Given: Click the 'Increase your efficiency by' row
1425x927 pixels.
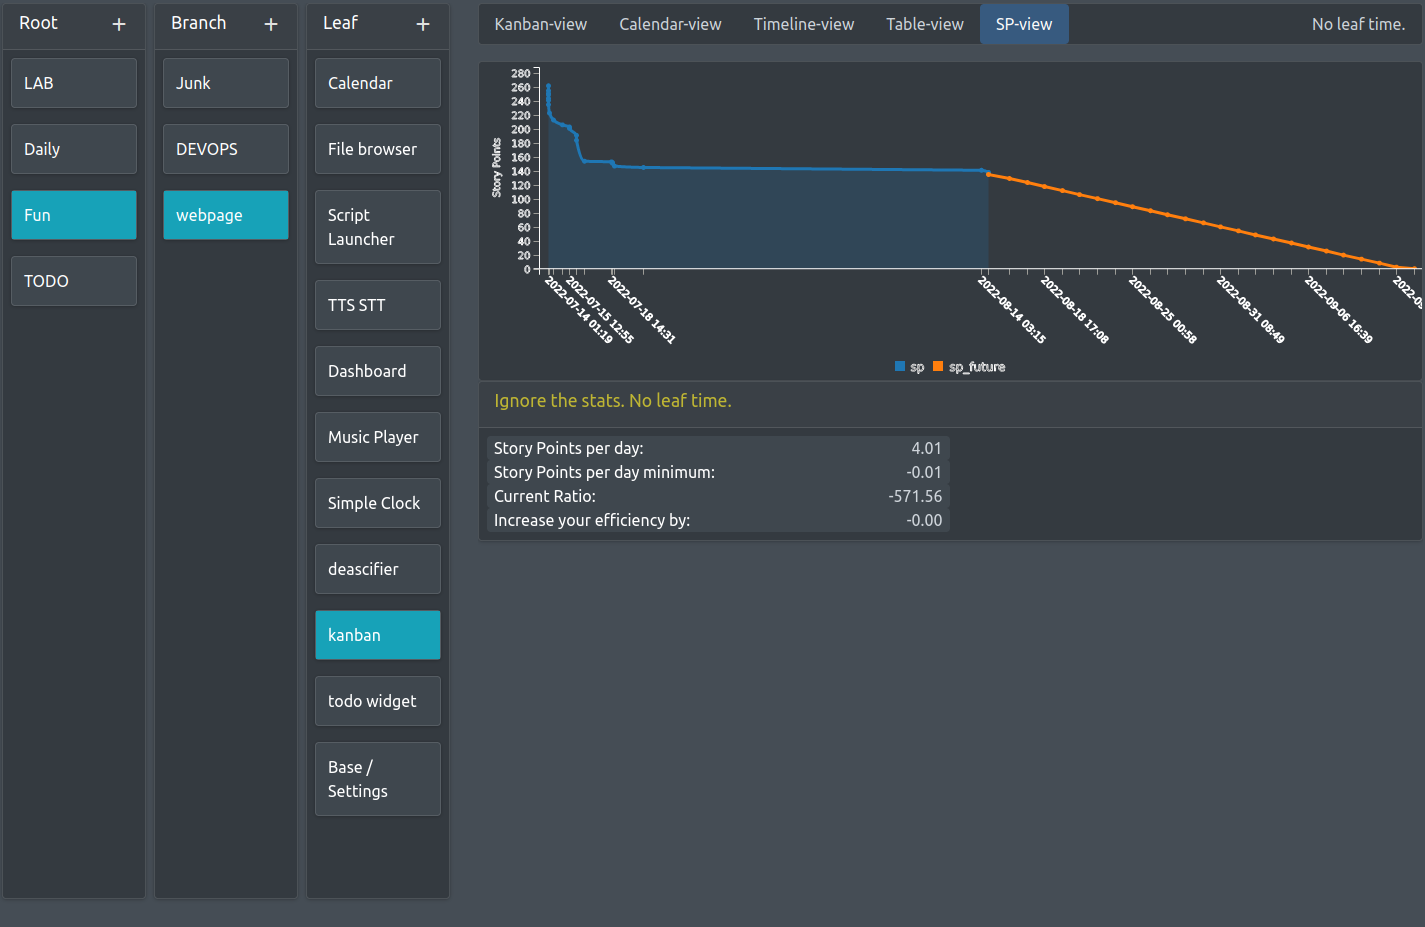Looking at the screenshot, I should (x=717, y=520).
